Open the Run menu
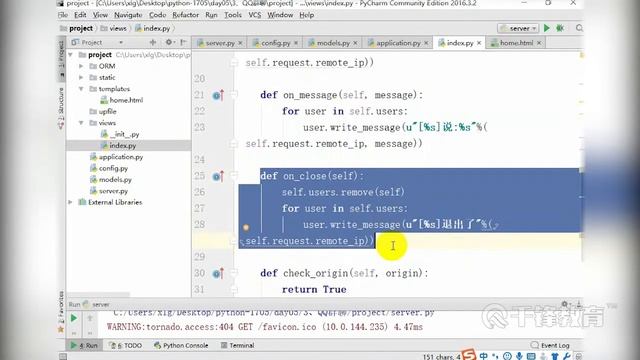The width and height of the screenshot is (640, 360). (211, 15)
